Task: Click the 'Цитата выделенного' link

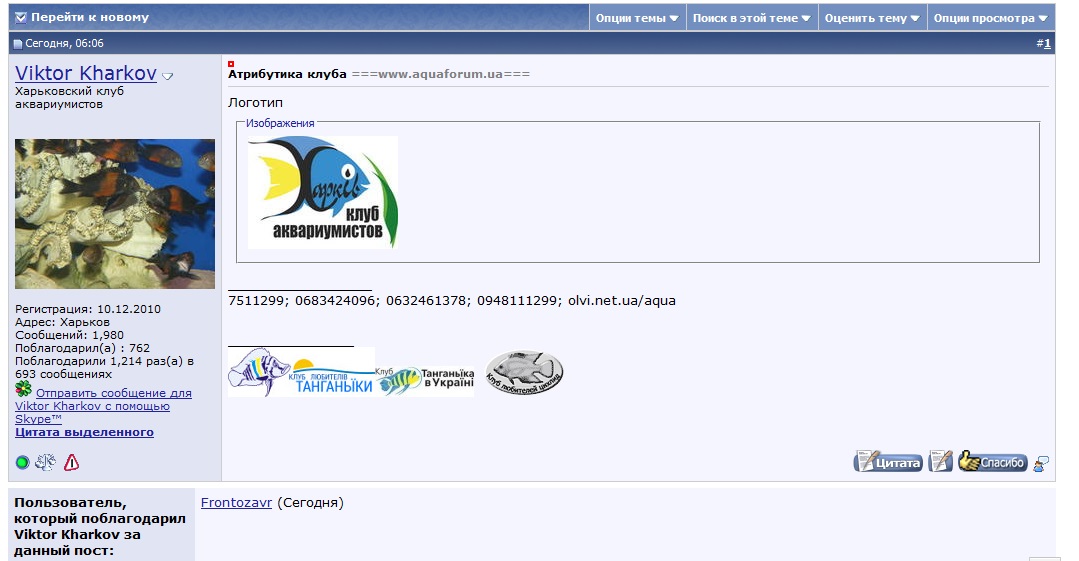Action: [x=84, y=432]
